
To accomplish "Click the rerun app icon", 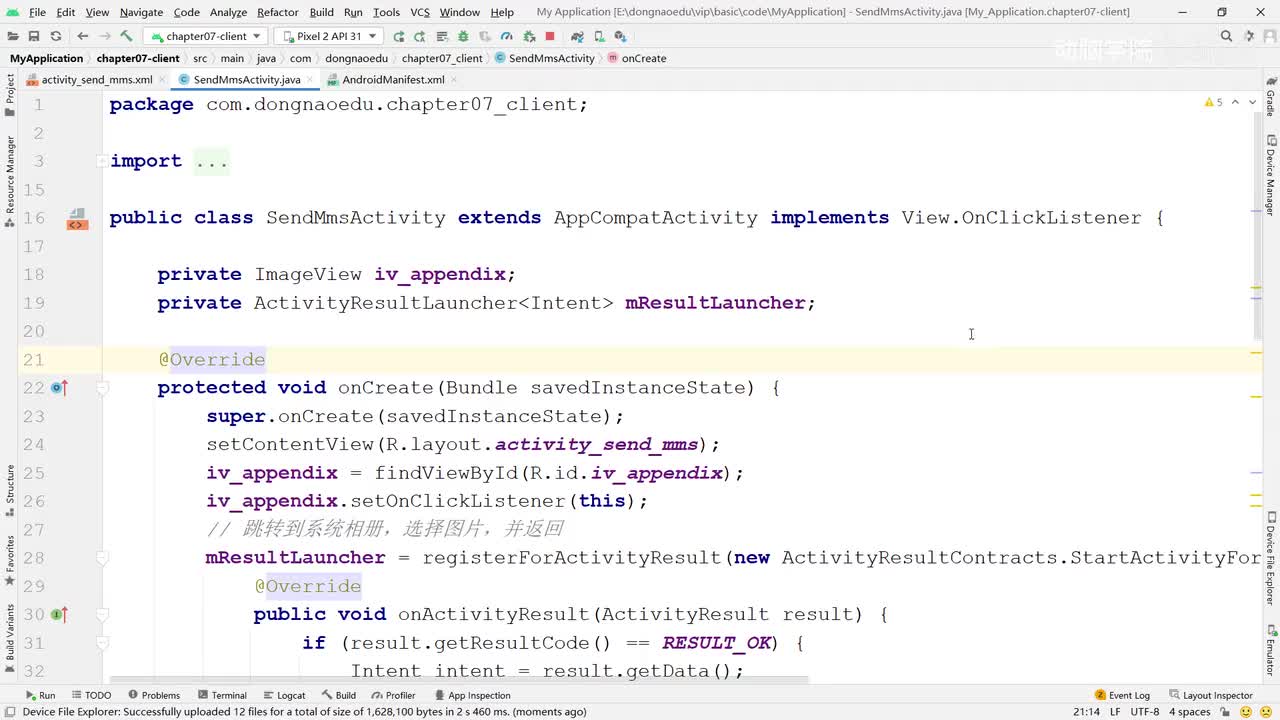I will pyautogui.click(x=399, y=36).
